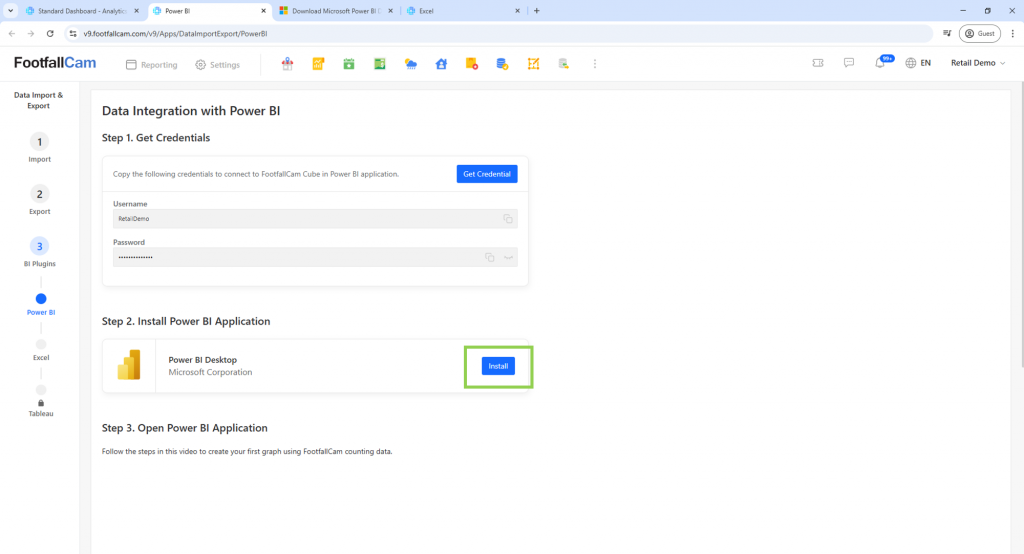Open the yellow chart report icon
This screenshot has width=1024, height=554.
[x=318, y=63]
